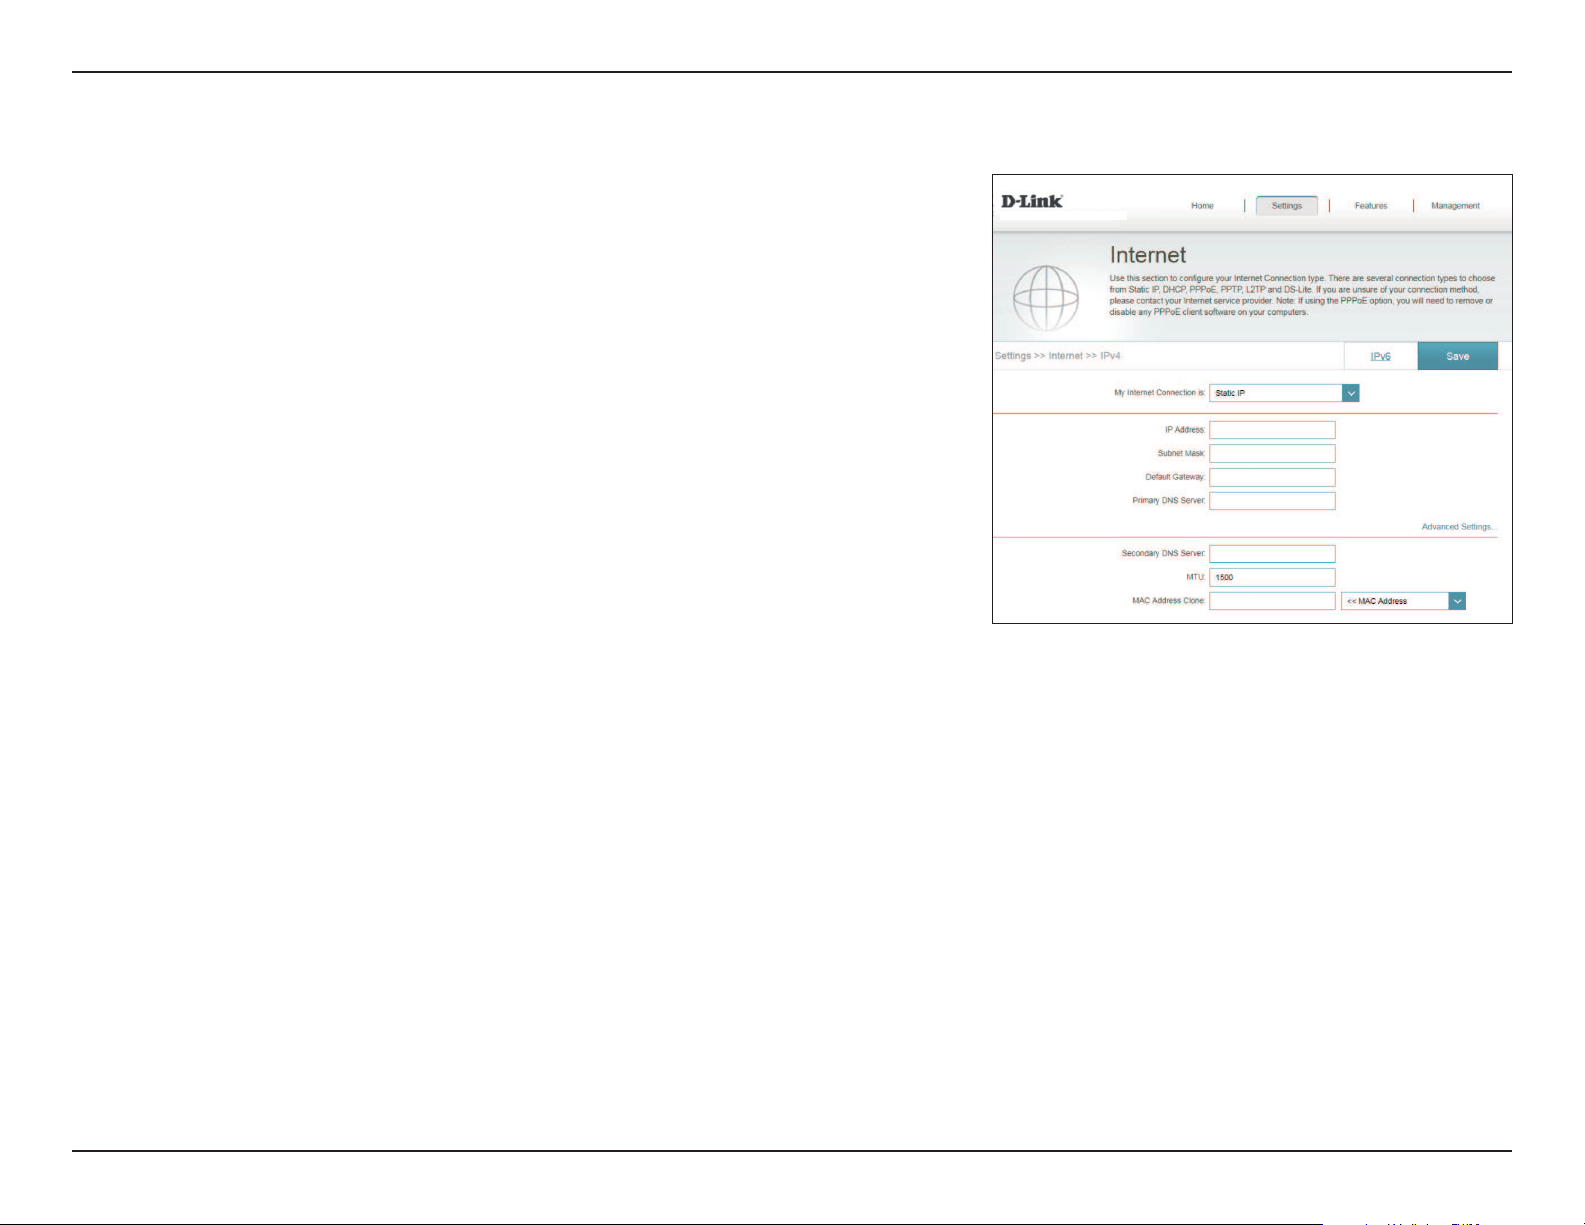The height and width of the screenshot is (1225, 1585).
Task: Click the Secondary DNS Server field
Action: [1272, 554]
